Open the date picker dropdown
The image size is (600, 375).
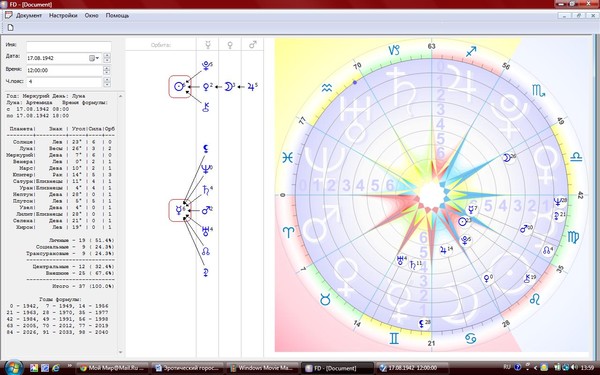click(x=94, y=58)
